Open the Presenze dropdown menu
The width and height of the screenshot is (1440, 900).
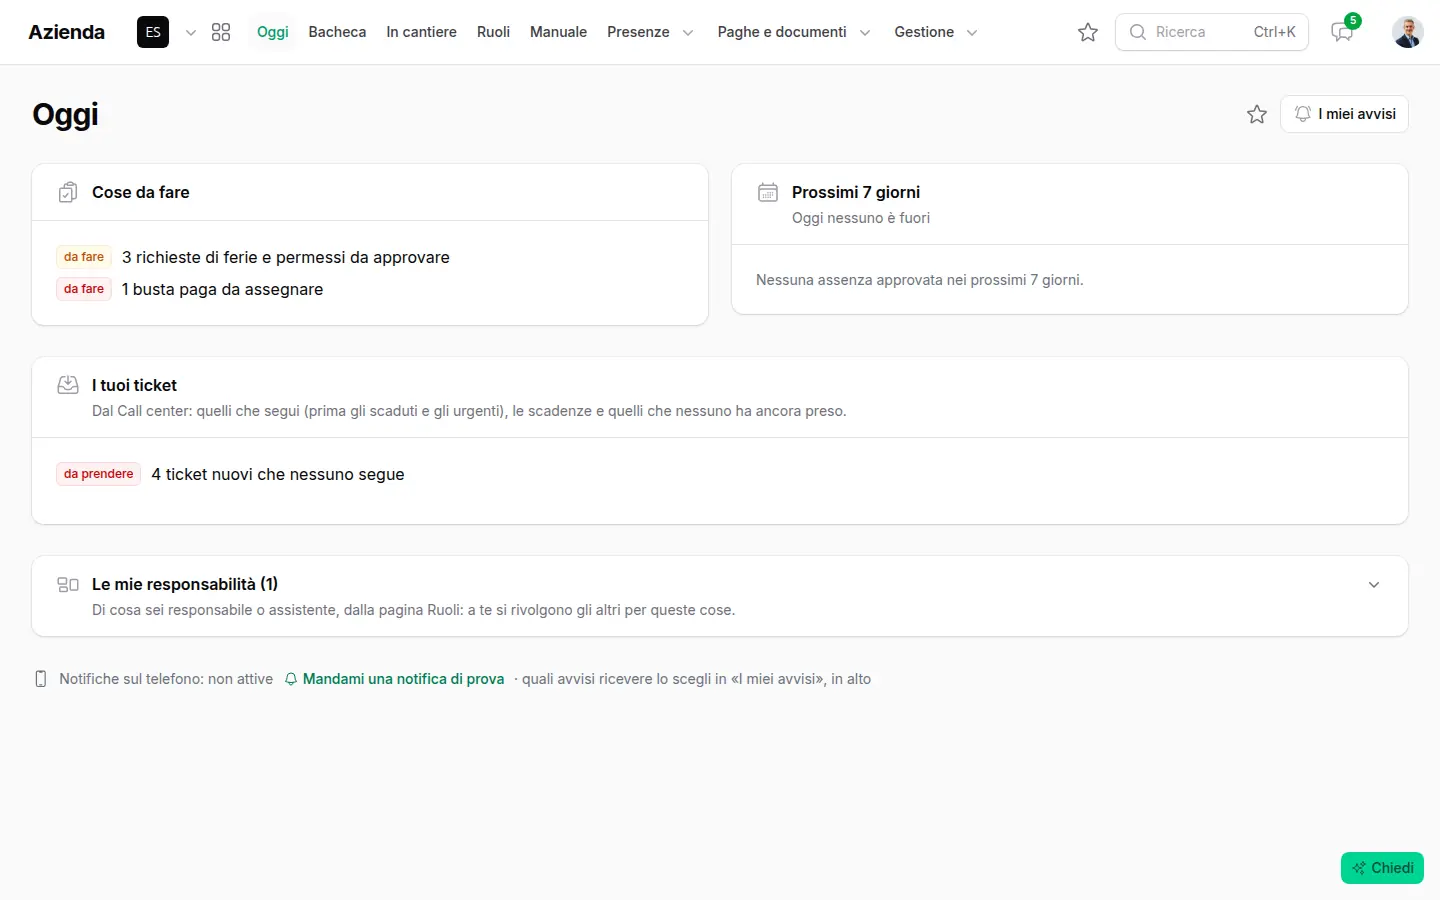650,32
